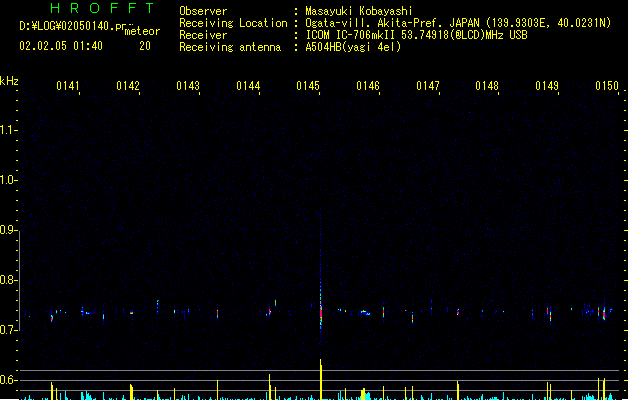The width and height of the screenshot is (629, 400).
Task: Click the HROFFT title text
Action: [x=102, y=8]
